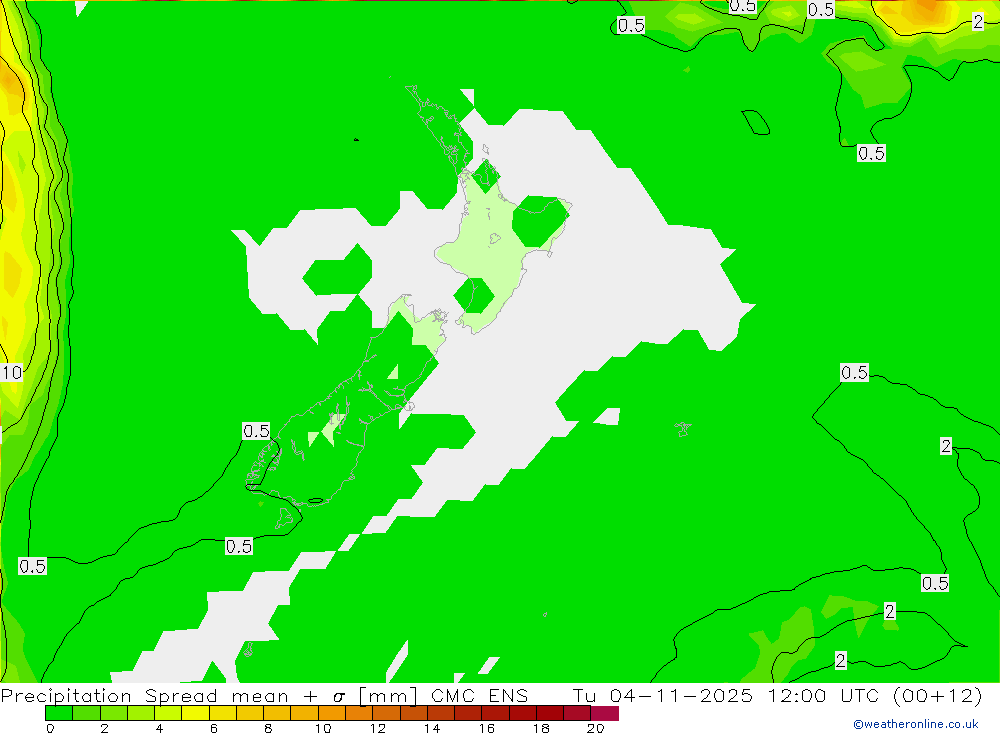Click the sigma symbol in the caption
Image resolution: width=1000 pixels, height=733 pixels.
coord(339,697)
